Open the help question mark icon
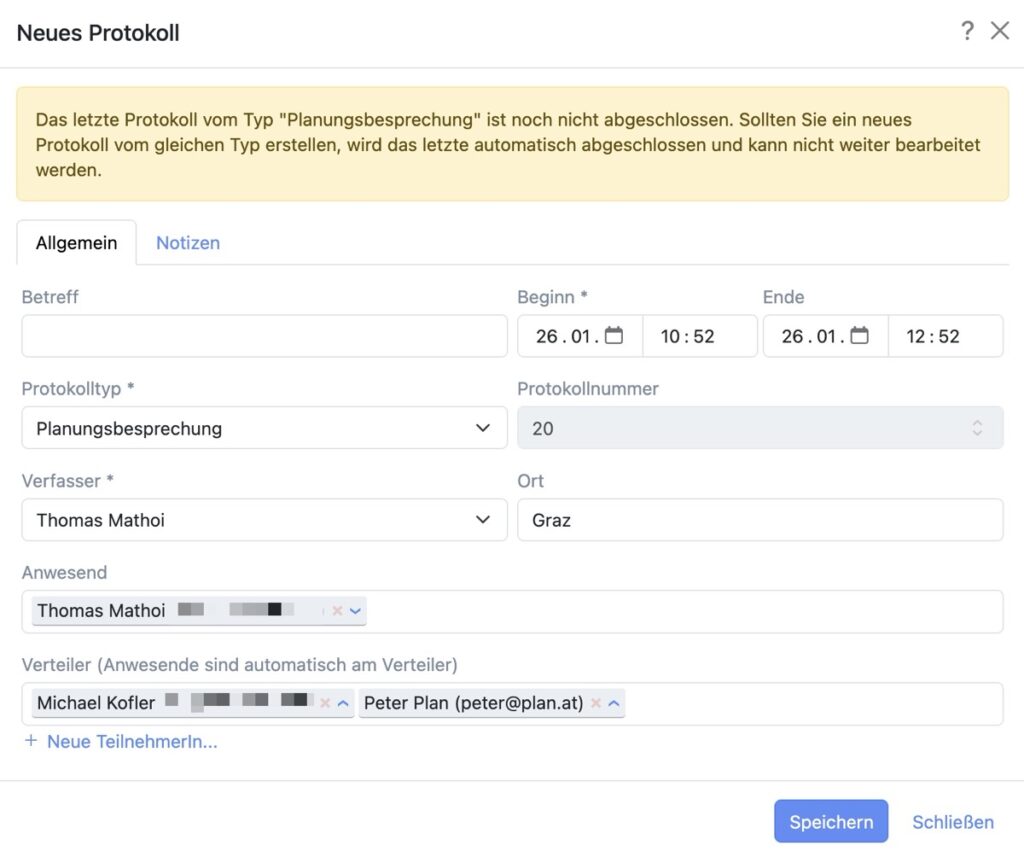Screen dimensions: 1024x857 pos(967,31)
